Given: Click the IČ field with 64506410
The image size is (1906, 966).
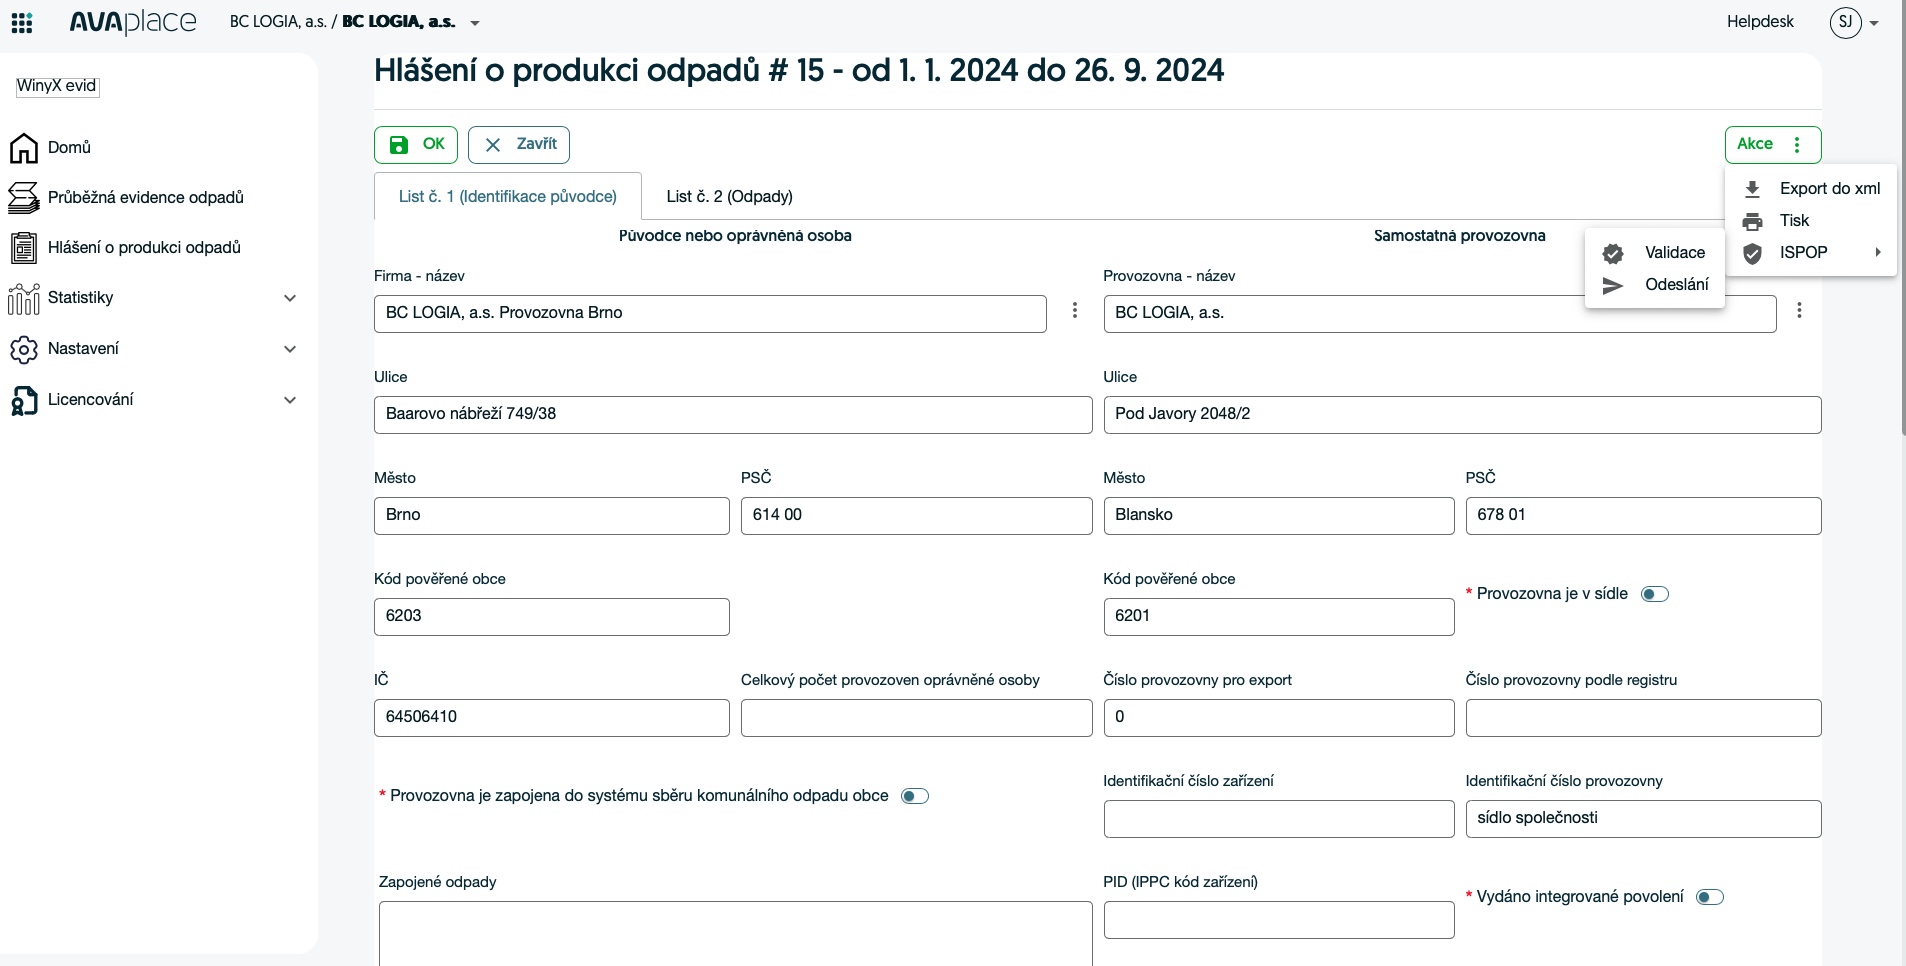Looking at the screenshot, I should pyautogui.click(x=552, y=718).
